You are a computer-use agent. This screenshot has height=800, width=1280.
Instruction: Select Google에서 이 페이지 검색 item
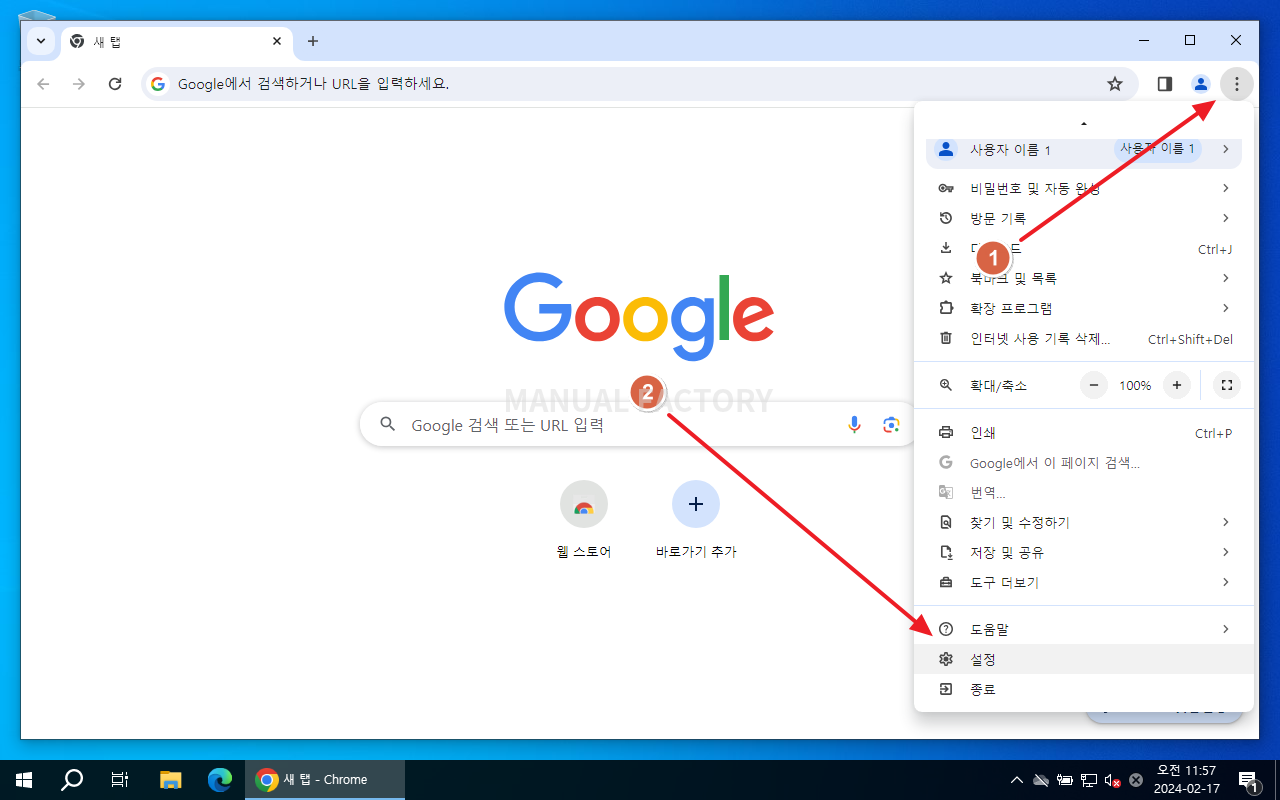point(1084,463)
